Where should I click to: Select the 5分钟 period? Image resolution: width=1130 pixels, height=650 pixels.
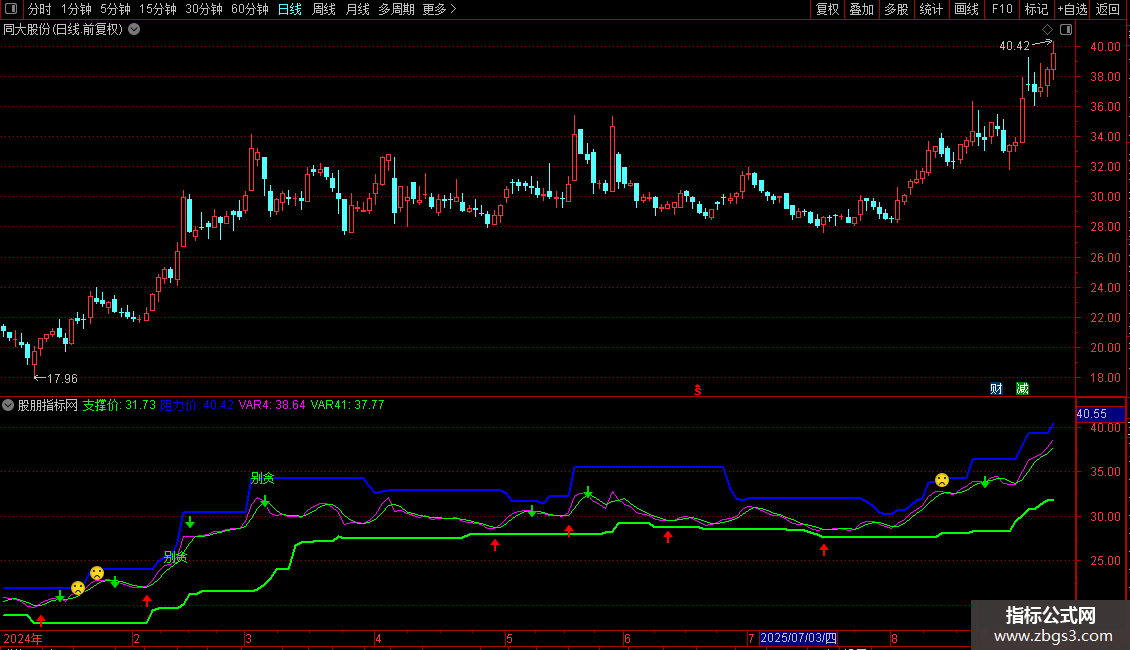point(115,9)
